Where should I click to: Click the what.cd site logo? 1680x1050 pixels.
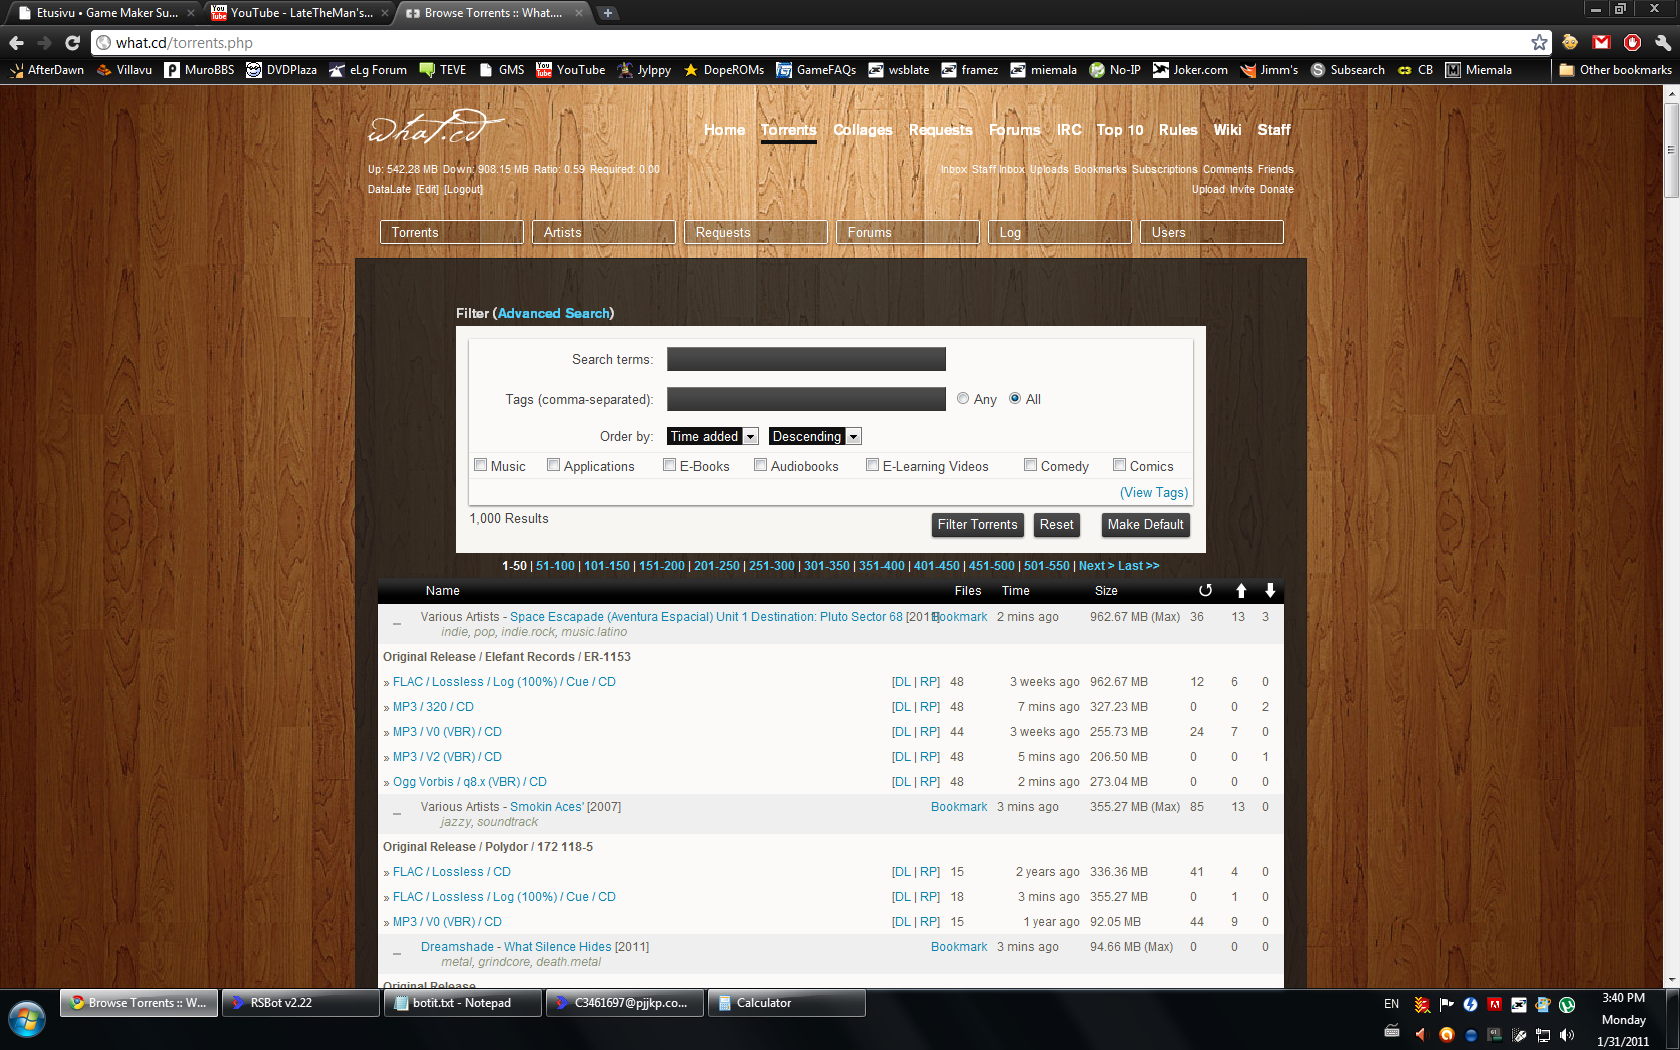click(435, 128)
